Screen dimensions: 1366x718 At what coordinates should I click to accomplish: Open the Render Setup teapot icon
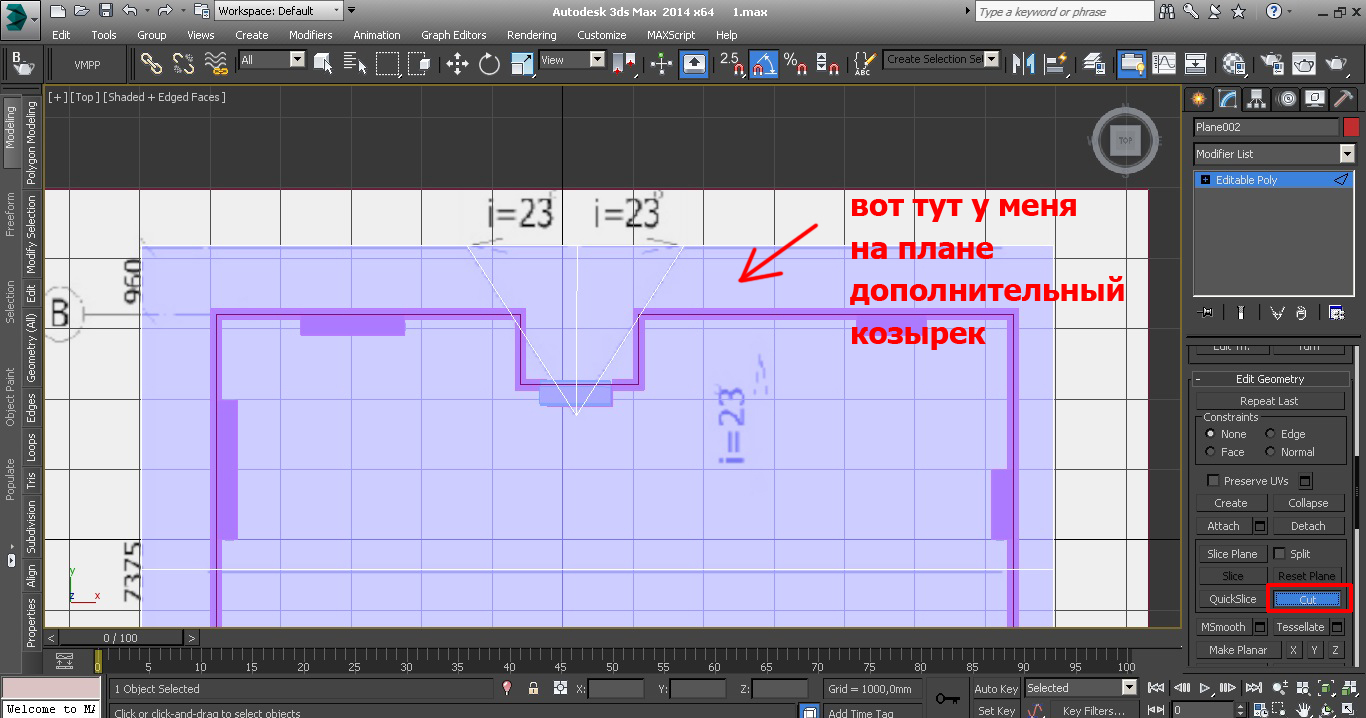(1272, 64)
